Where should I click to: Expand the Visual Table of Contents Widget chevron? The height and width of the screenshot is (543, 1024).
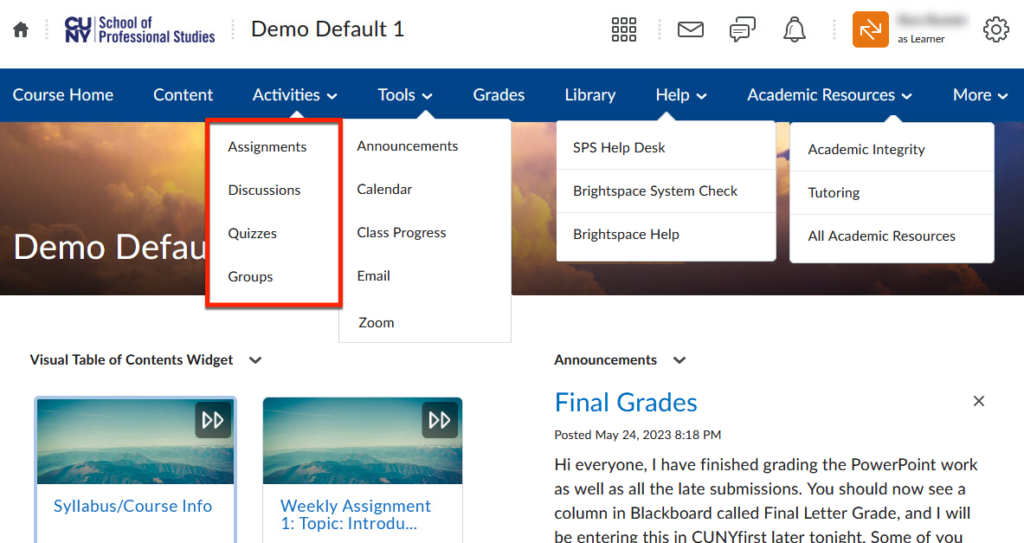tap(255, 360)
